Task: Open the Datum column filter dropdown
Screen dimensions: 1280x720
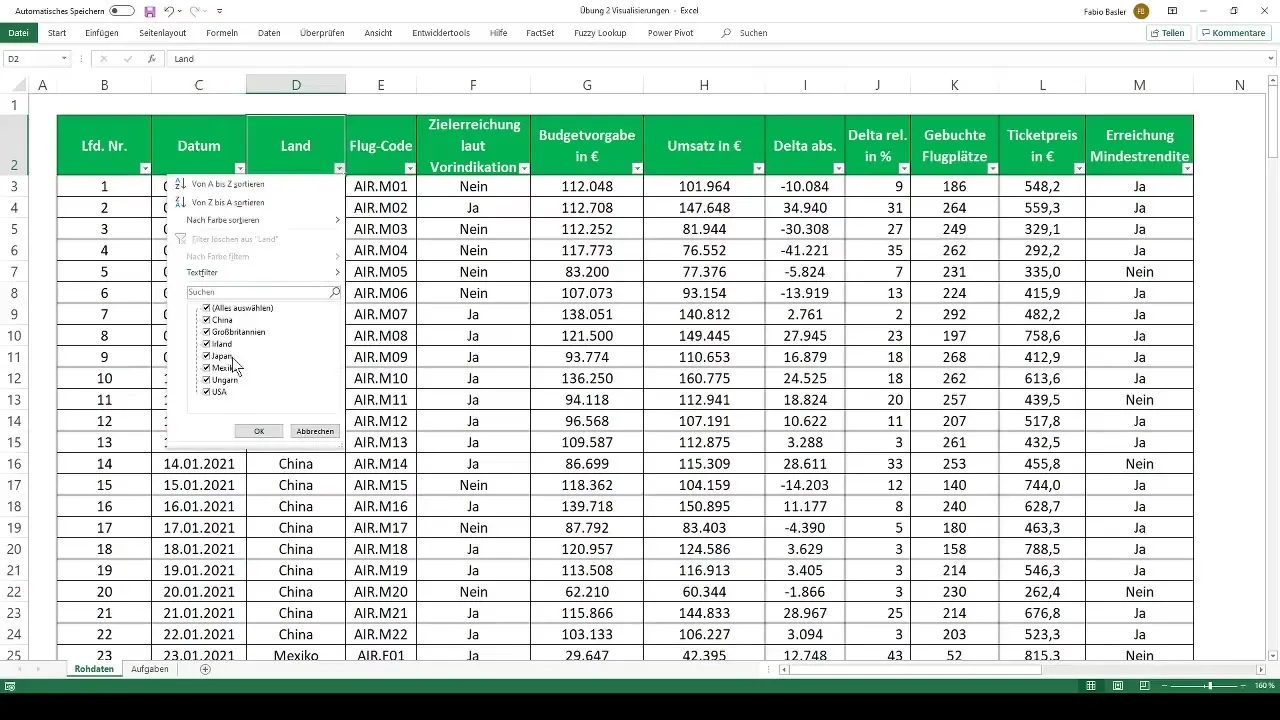Action: tap(239, 168)
